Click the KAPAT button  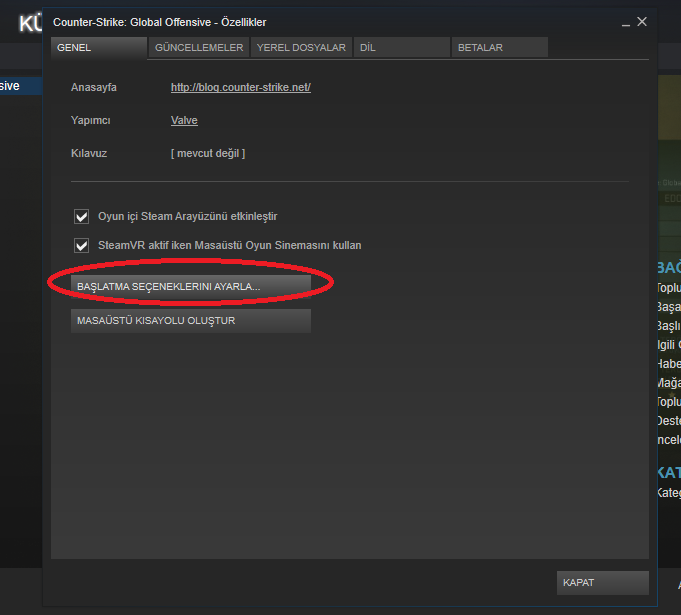[x=602, y=582]
